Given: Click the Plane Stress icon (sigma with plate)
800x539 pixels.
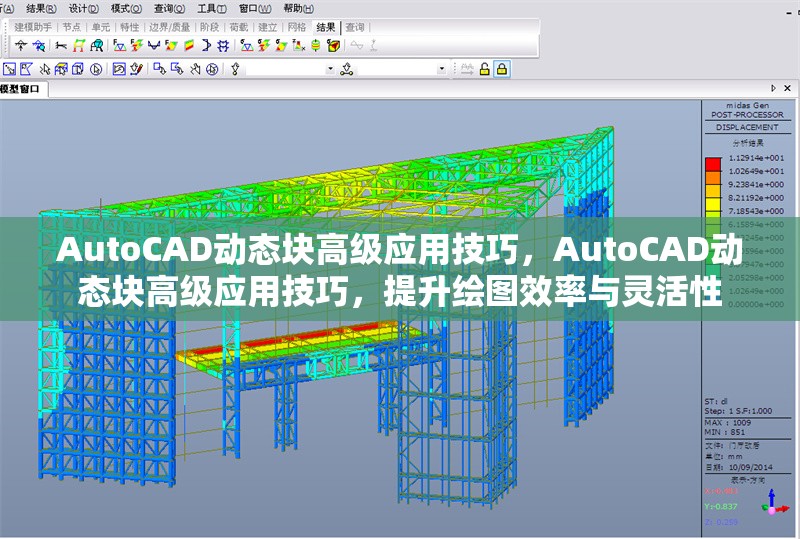Looking at the screenshot, I should 281,45.
